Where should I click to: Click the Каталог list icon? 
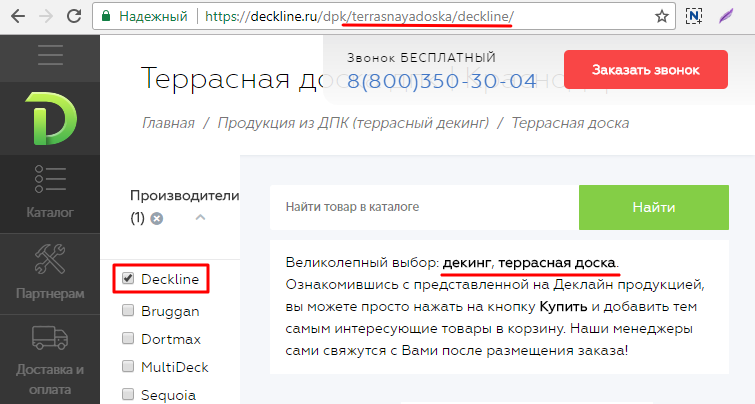point(50,179)
